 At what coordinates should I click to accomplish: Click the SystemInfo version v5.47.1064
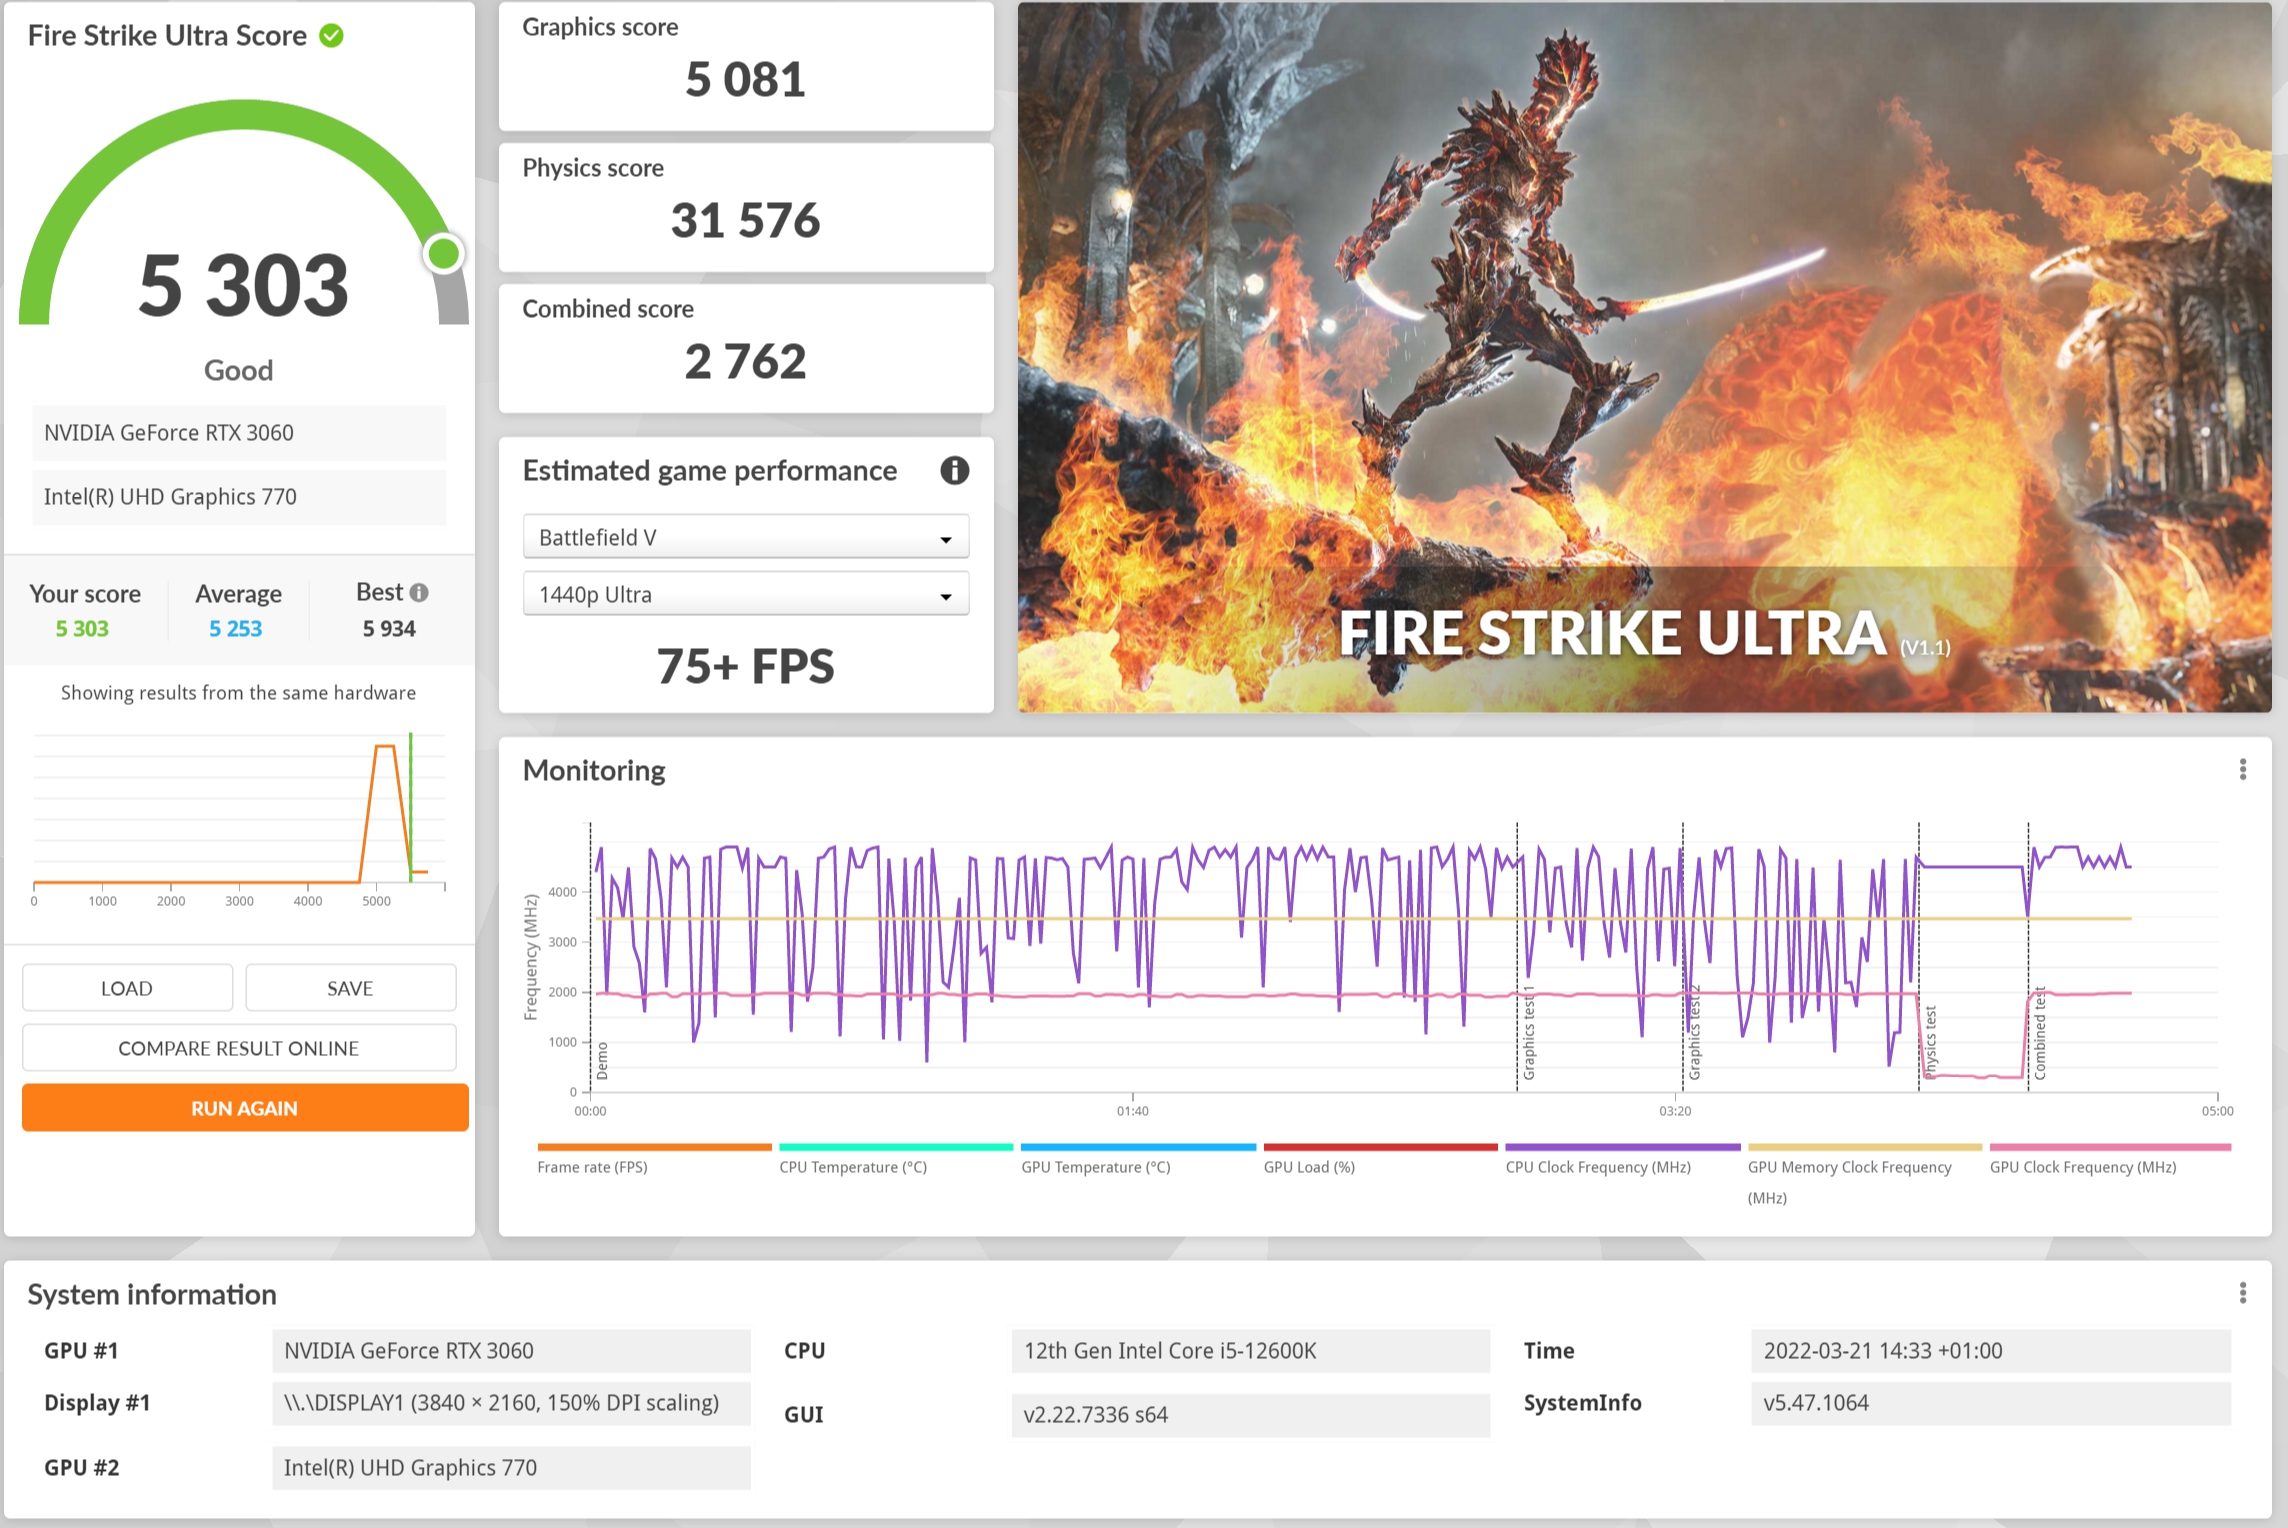pyautogui.click(x=1991, y=1403)
